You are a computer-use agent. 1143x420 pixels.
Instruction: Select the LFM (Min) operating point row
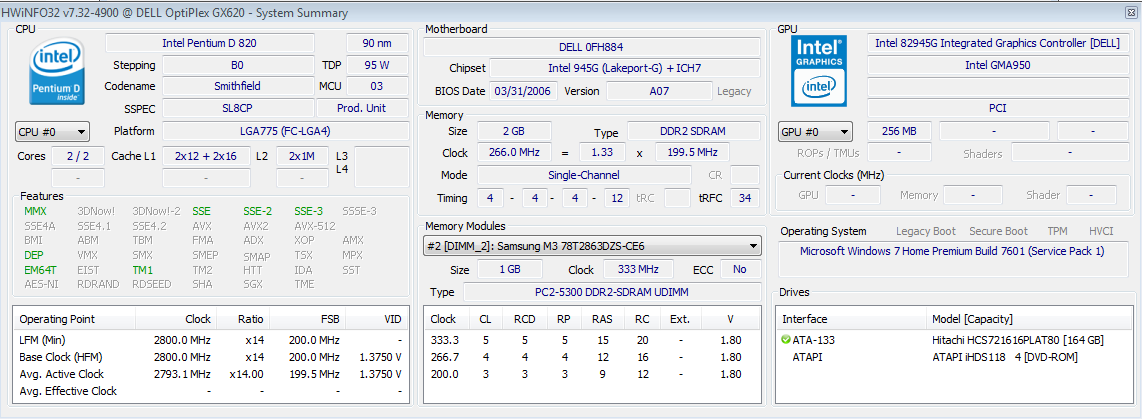tap(211, 341)
